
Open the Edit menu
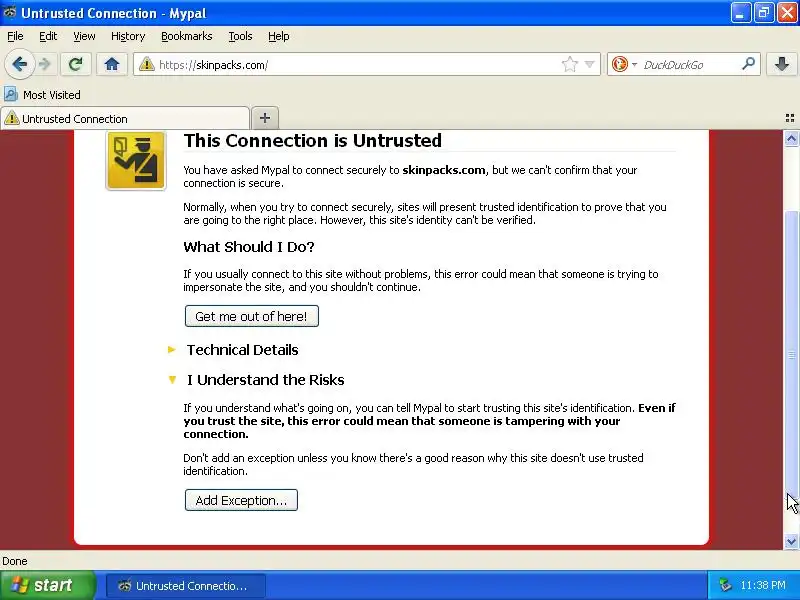click(x=48, y=36)
